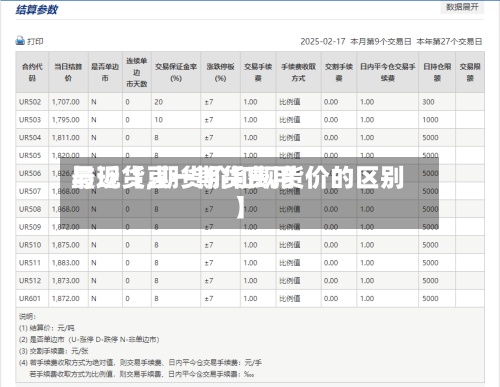Image resolution: width=500 pixels, height=387 pixels.
Task: Click settlement price 1,872.00
Action: click(x=66, y=299)
